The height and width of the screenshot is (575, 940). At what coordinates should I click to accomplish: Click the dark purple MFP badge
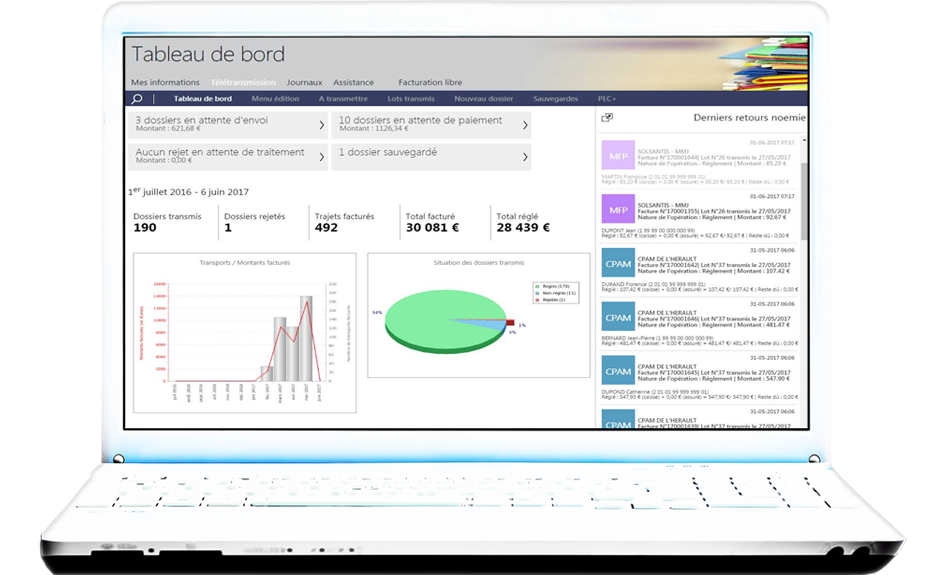click(618, 209)
